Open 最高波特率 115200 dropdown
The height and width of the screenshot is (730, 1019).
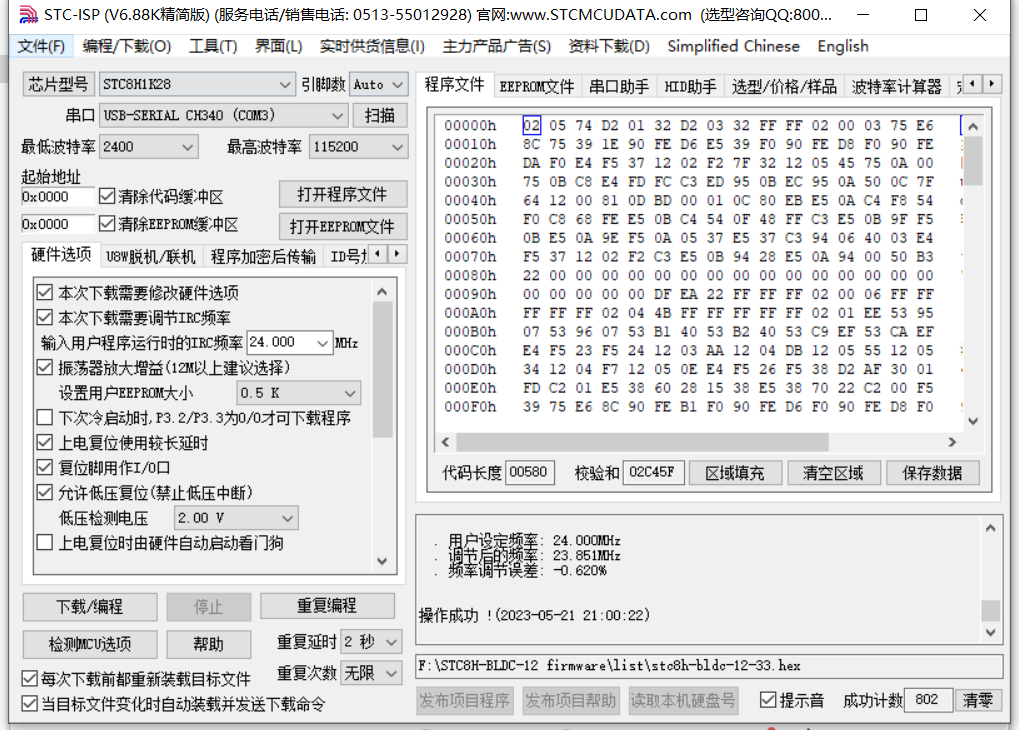click(x=359, y=147)
